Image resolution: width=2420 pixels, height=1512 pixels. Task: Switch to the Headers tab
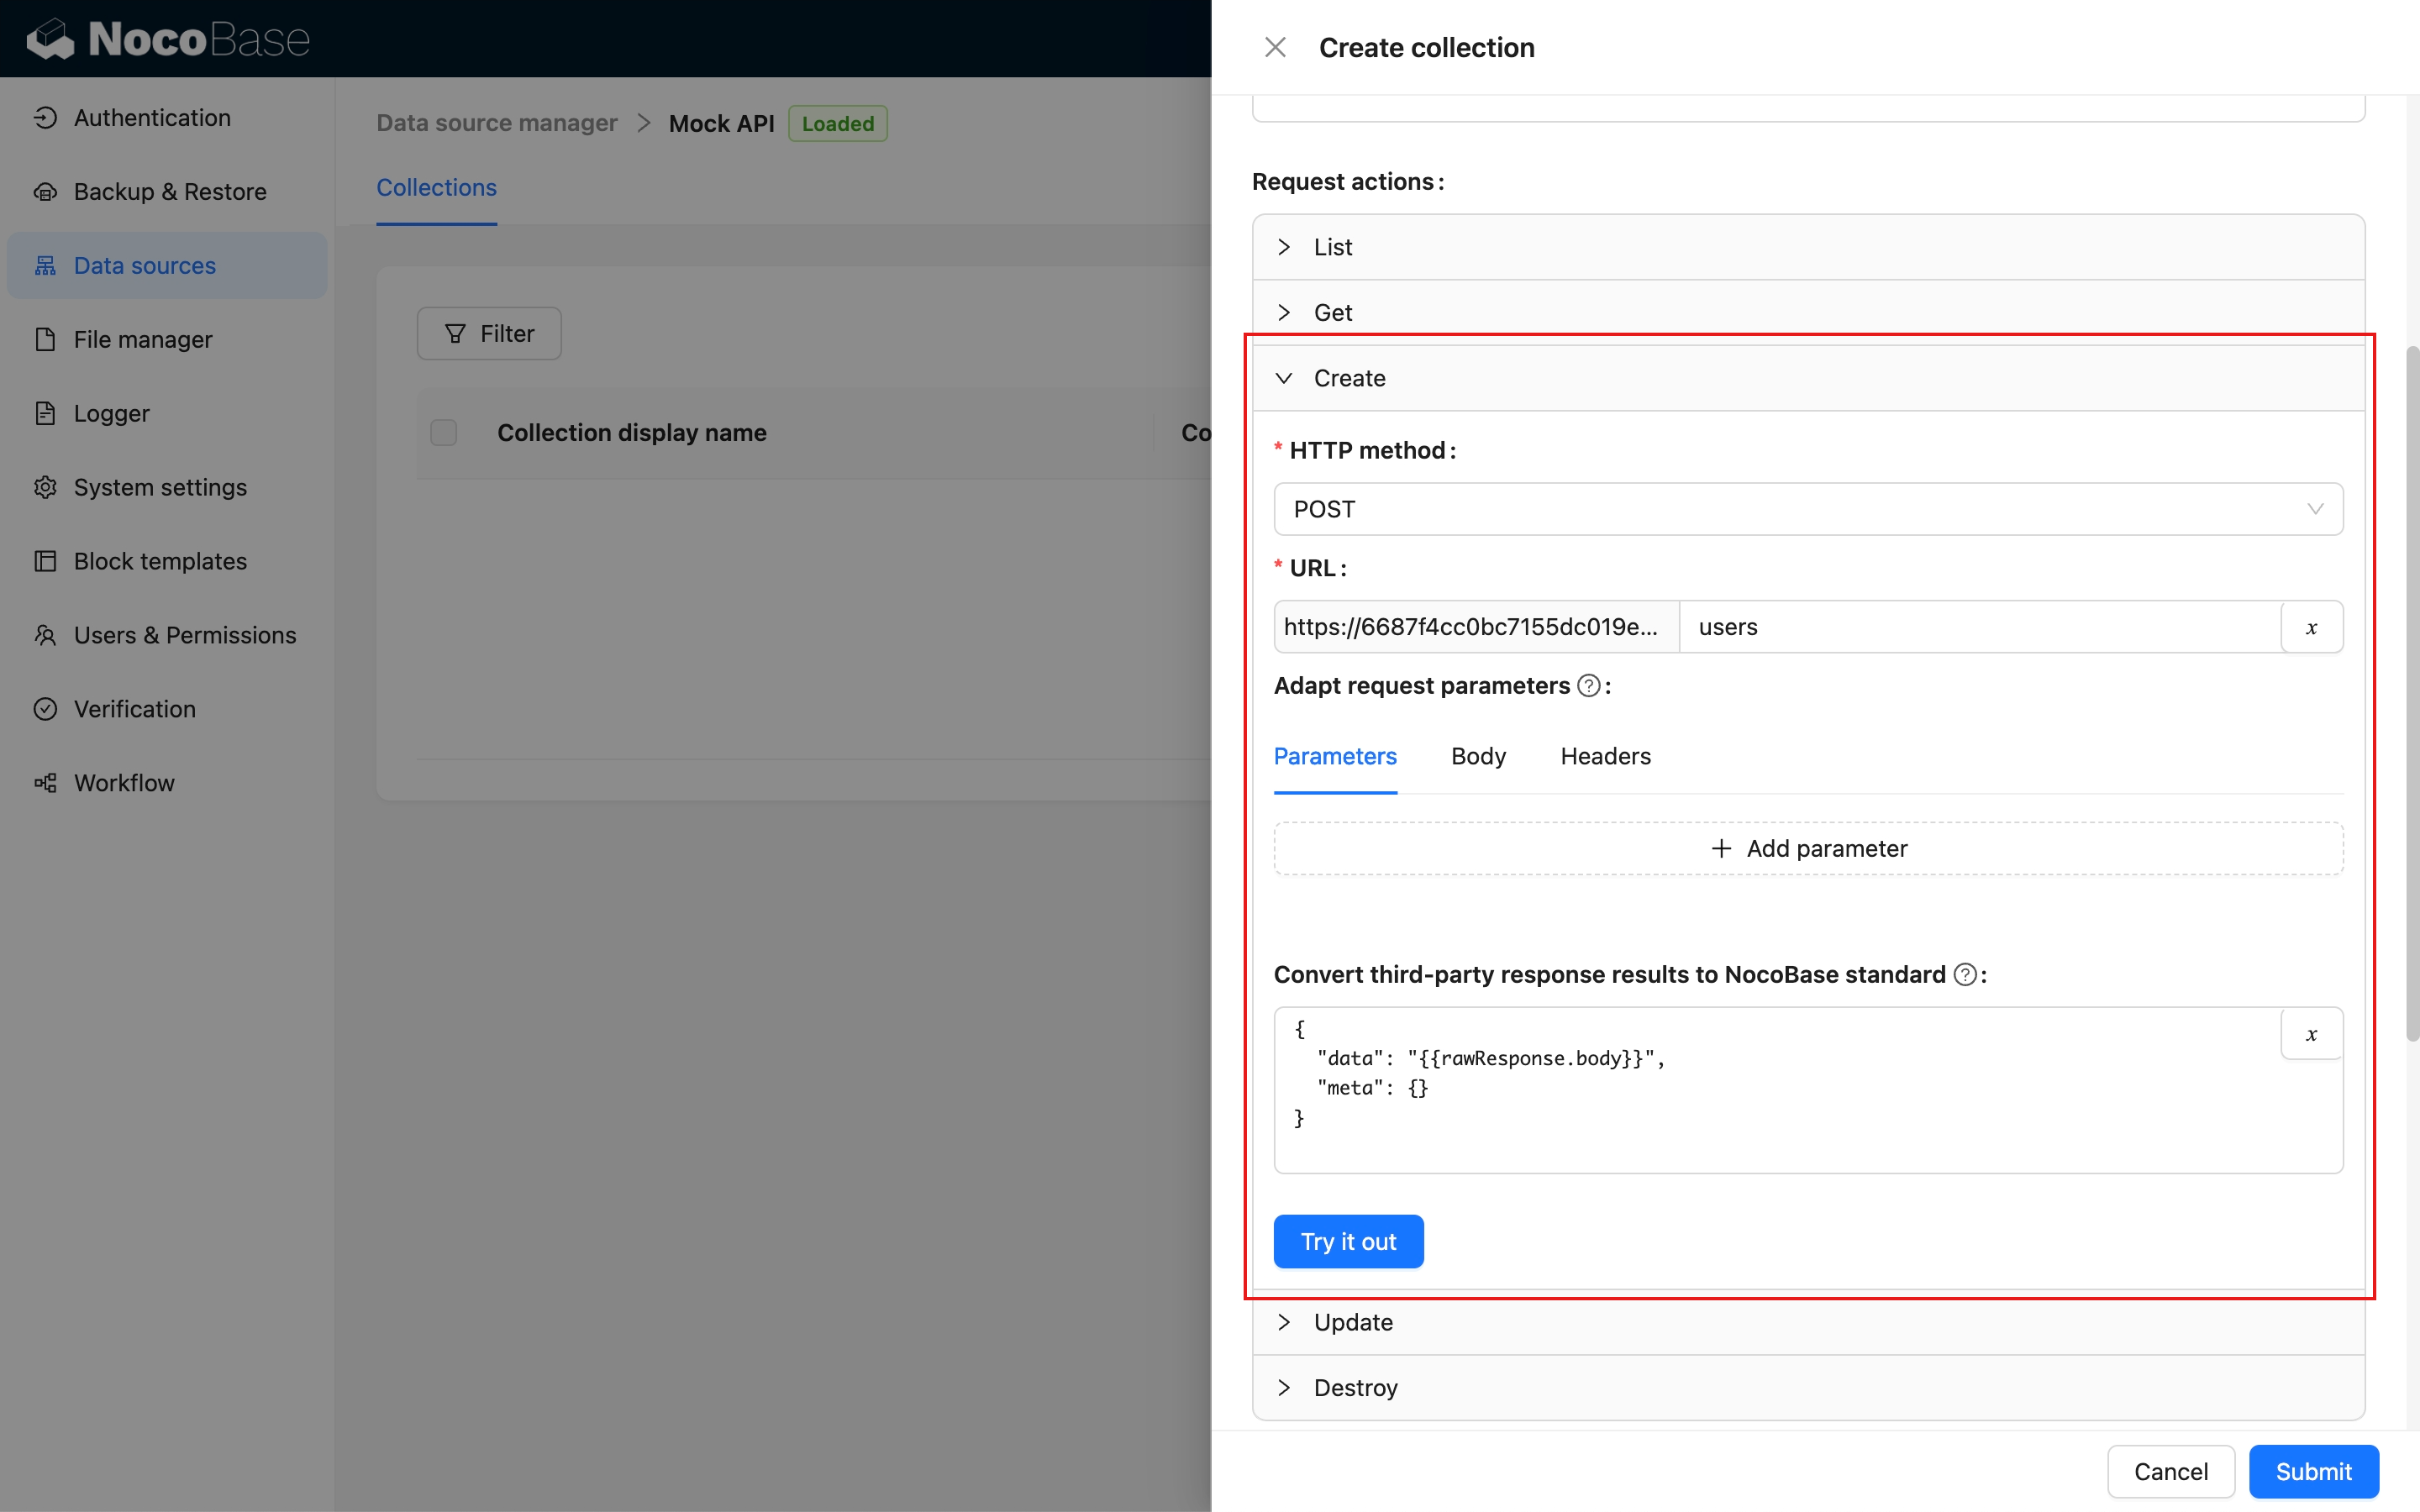tap(1605, 756)
